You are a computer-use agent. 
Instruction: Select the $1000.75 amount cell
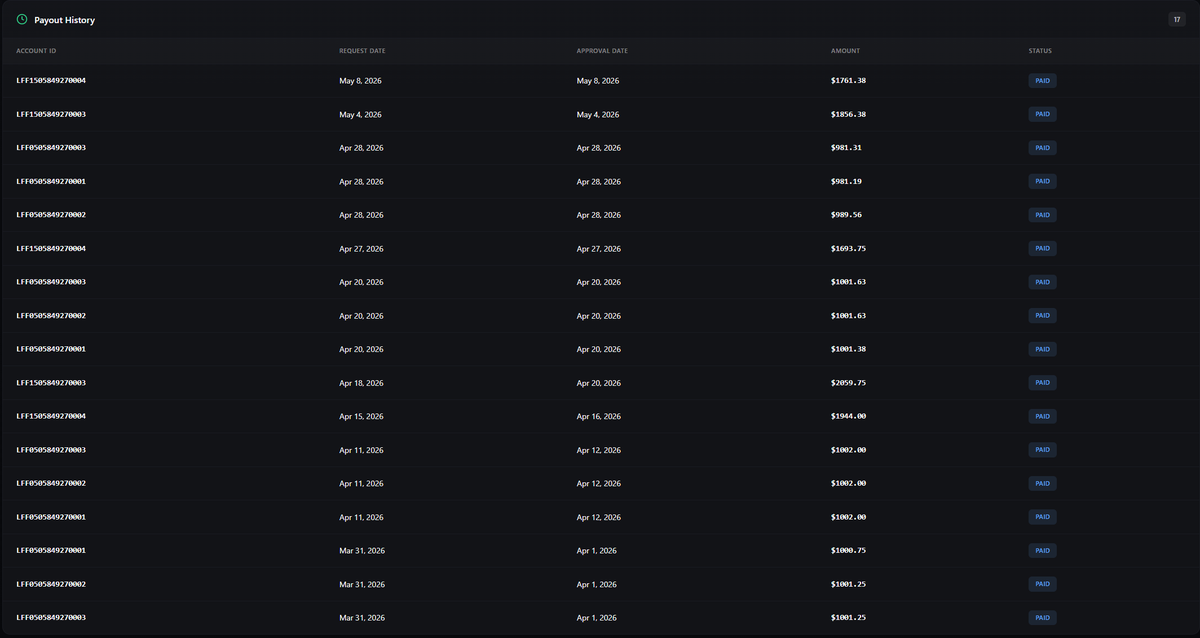[x=848, y=551]
